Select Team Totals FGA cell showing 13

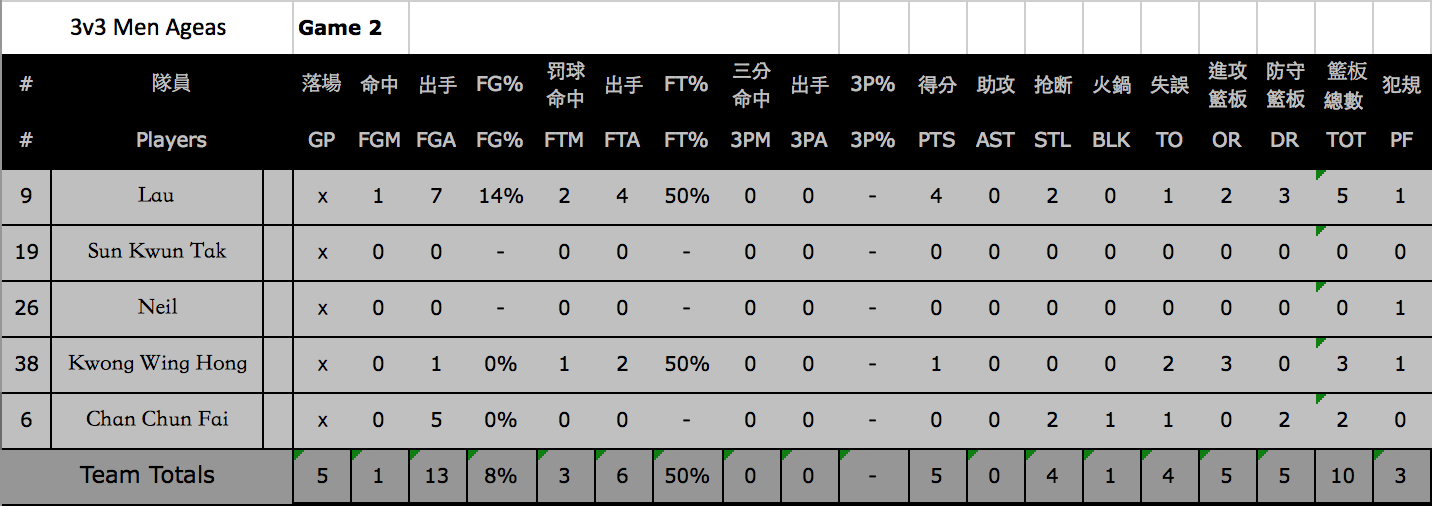point(437,476)
